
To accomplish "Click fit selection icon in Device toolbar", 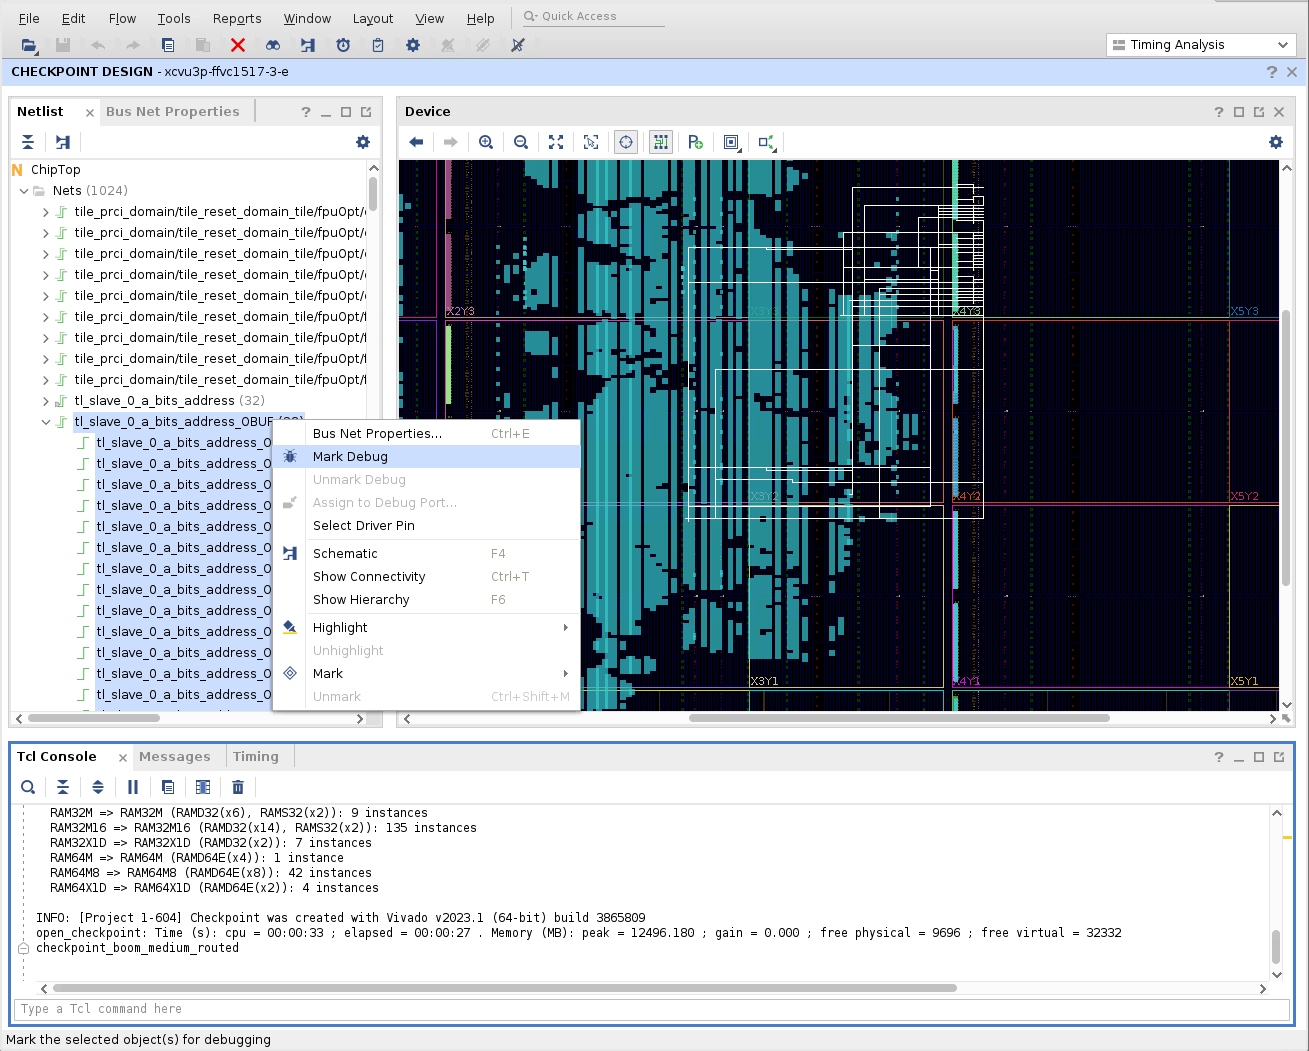I will [x=591, y=142].
